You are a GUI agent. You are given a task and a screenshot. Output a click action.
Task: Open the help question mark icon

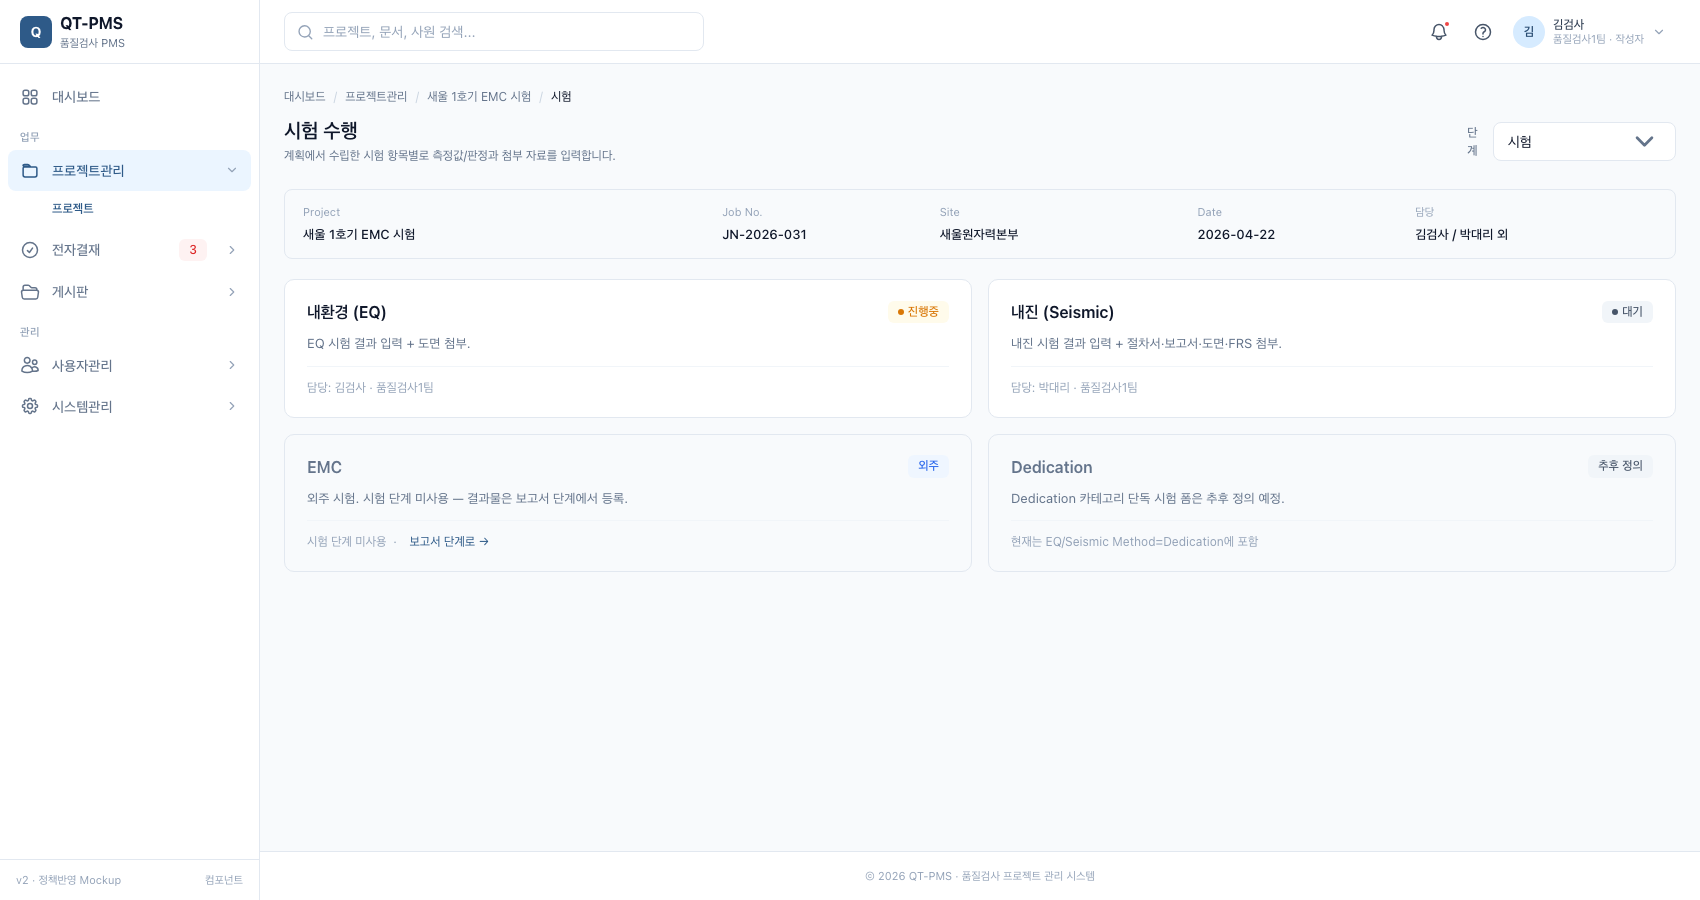click(x=1483, y=32)
